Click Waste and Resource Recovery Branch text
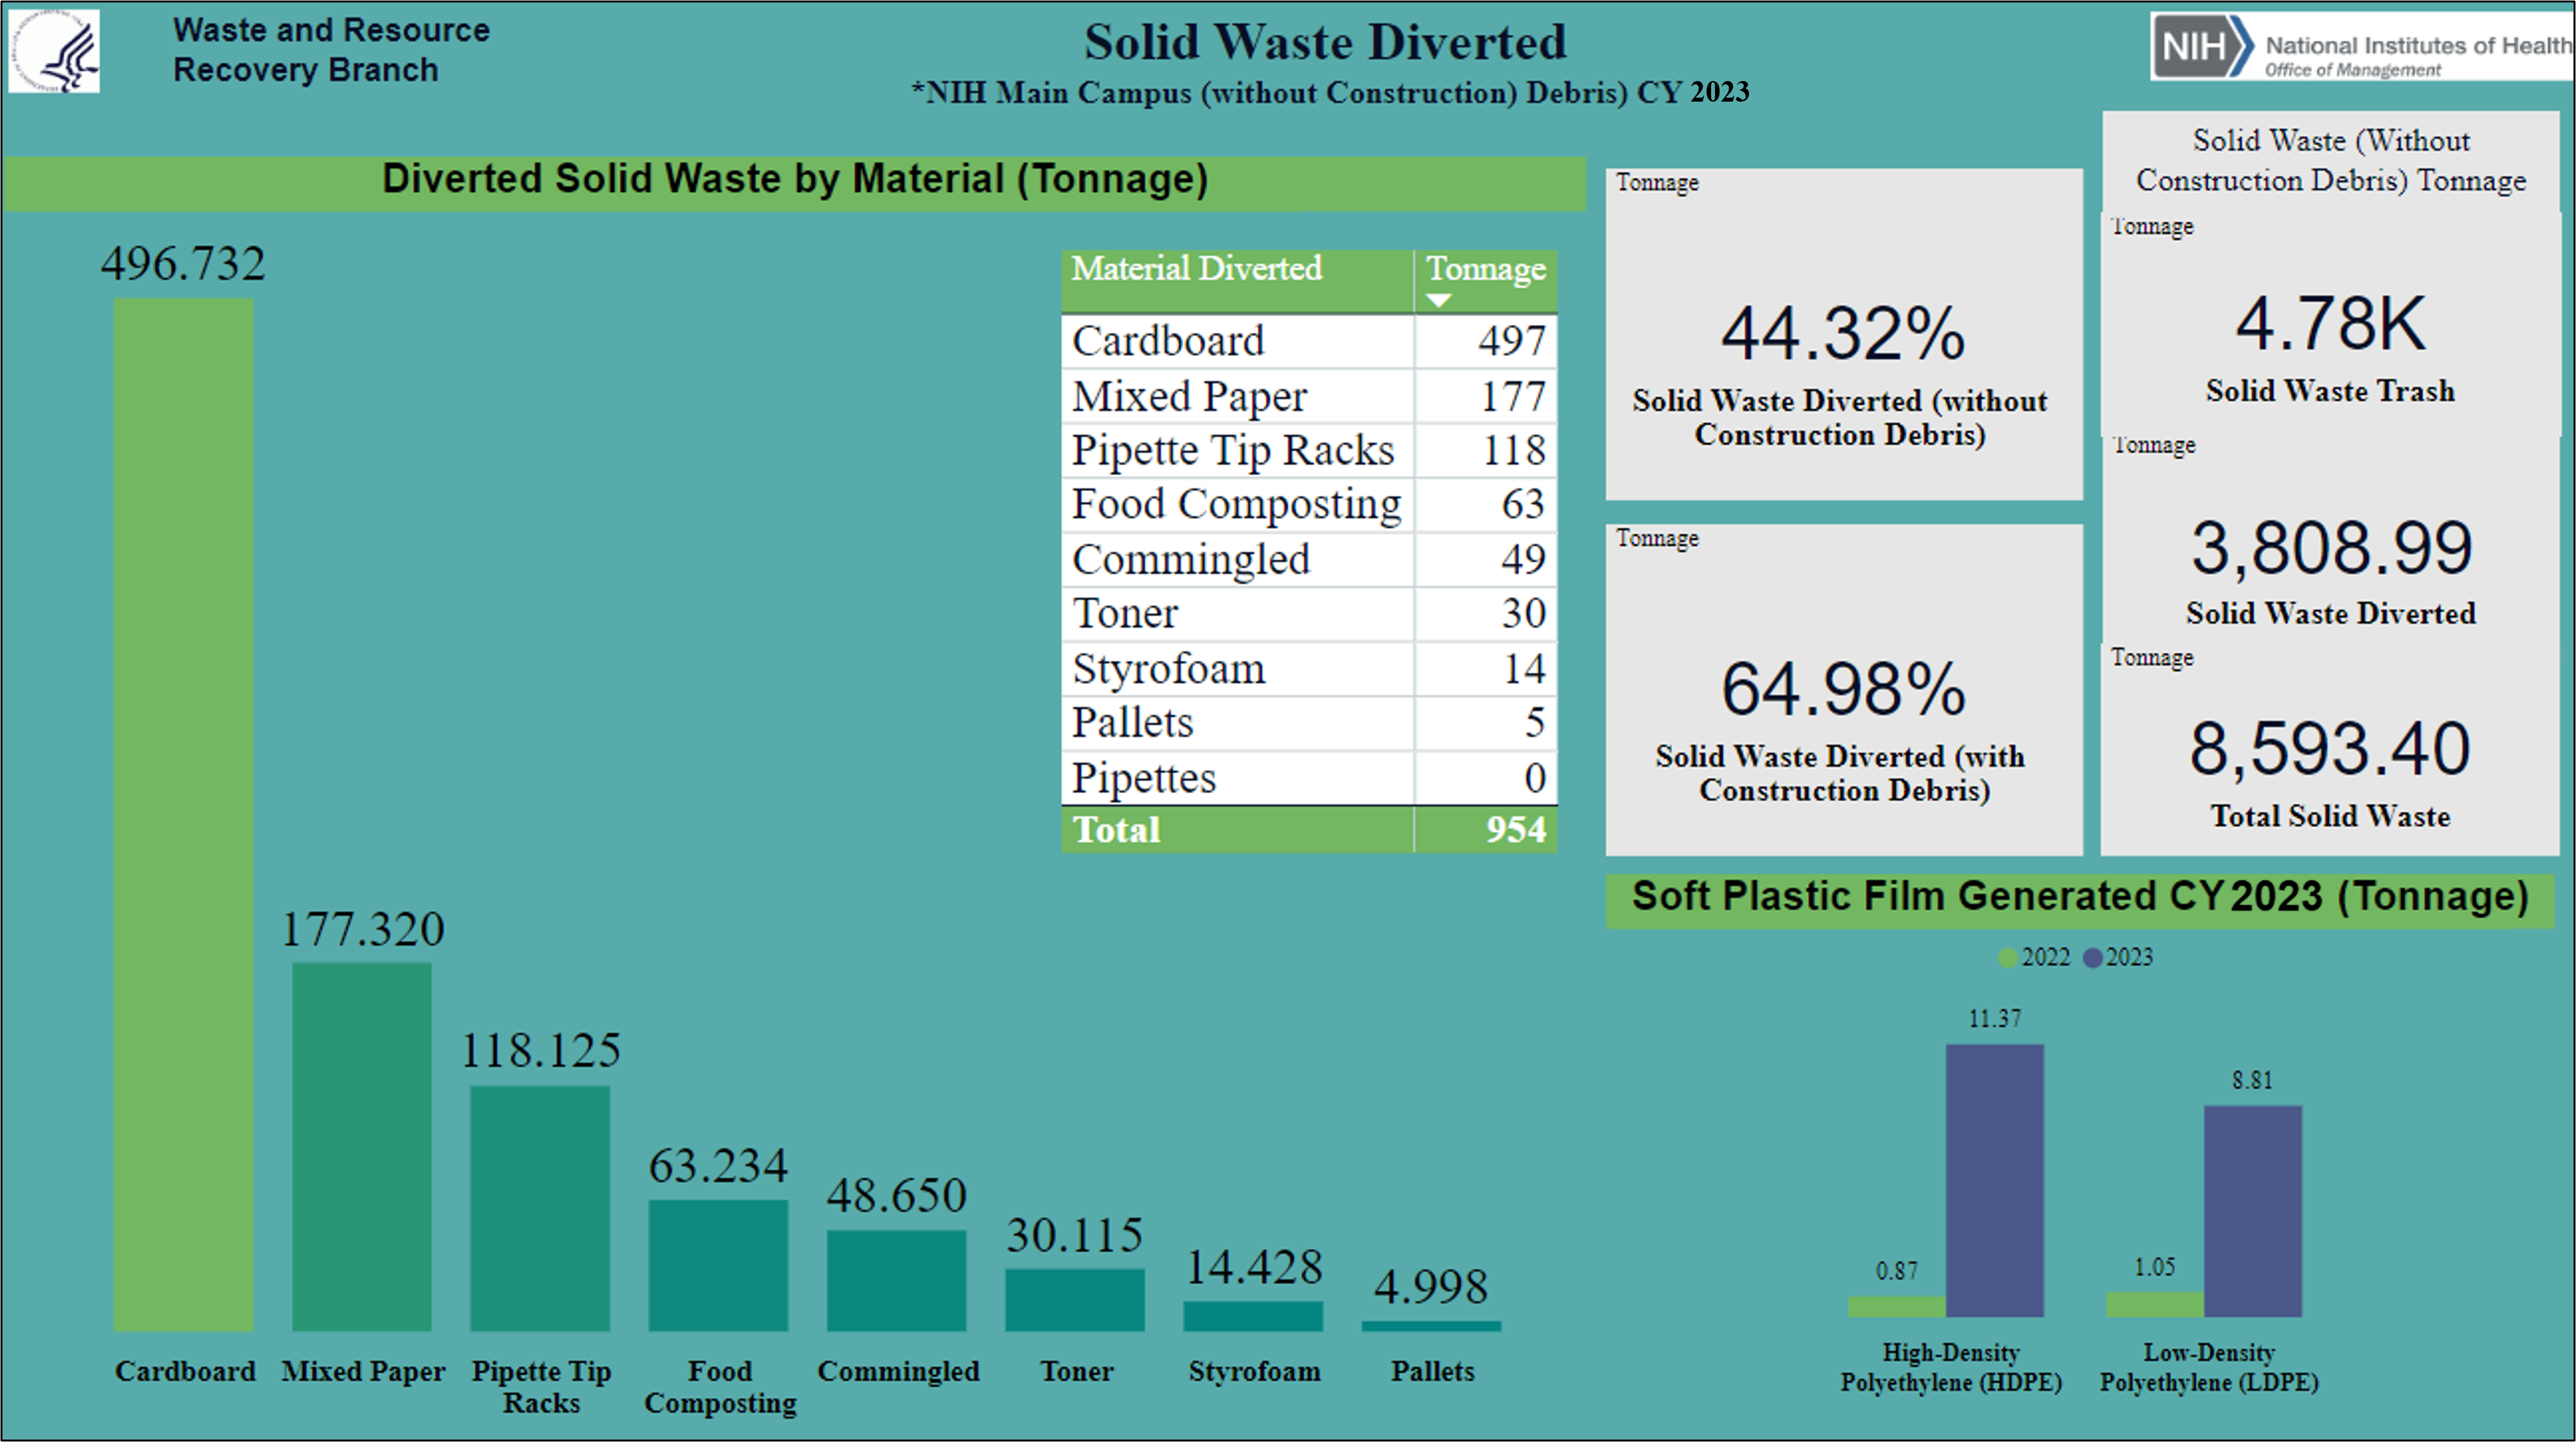The width and height of the screenshot is (2576, 1442). pyautogui.click(x=331, y=50)
